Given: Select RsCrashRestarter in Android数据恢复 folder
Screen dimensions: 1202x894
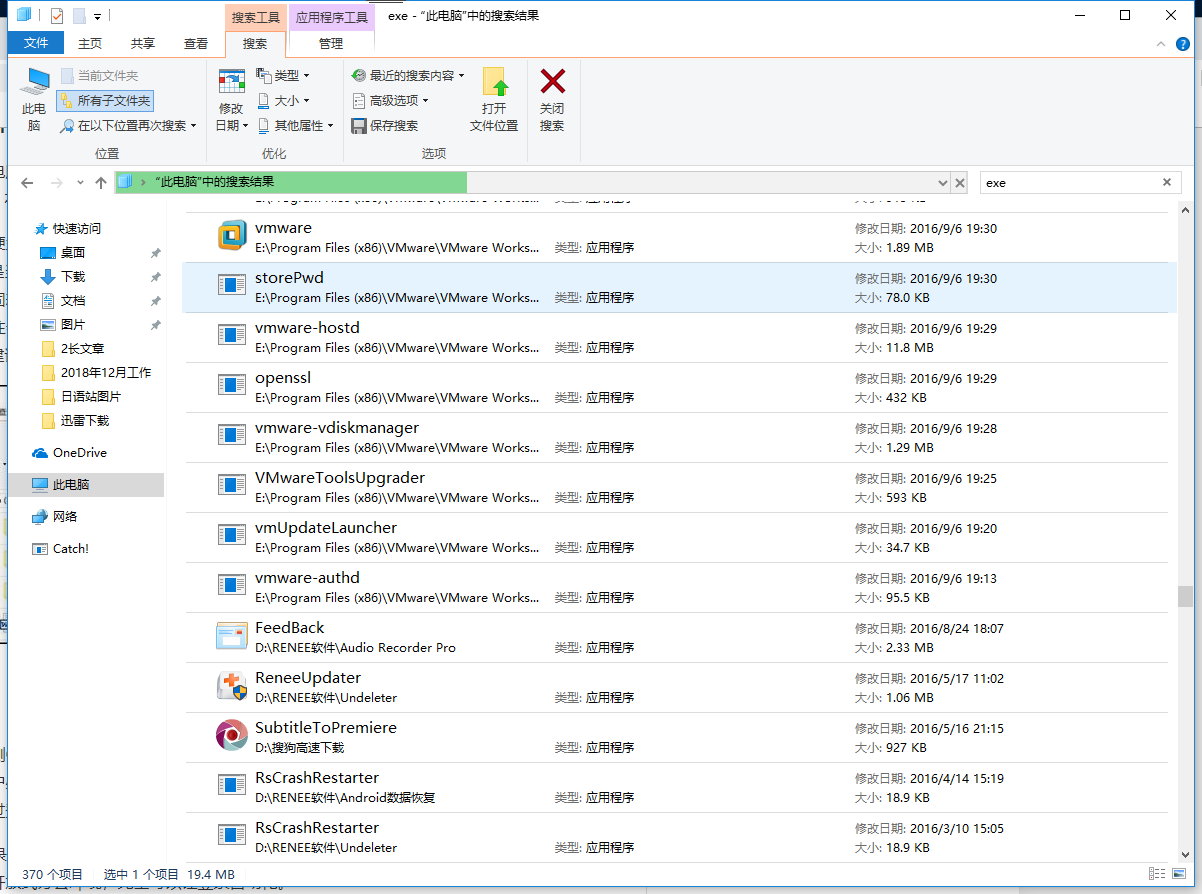Looking at the screenshot, I should point(675,788).
